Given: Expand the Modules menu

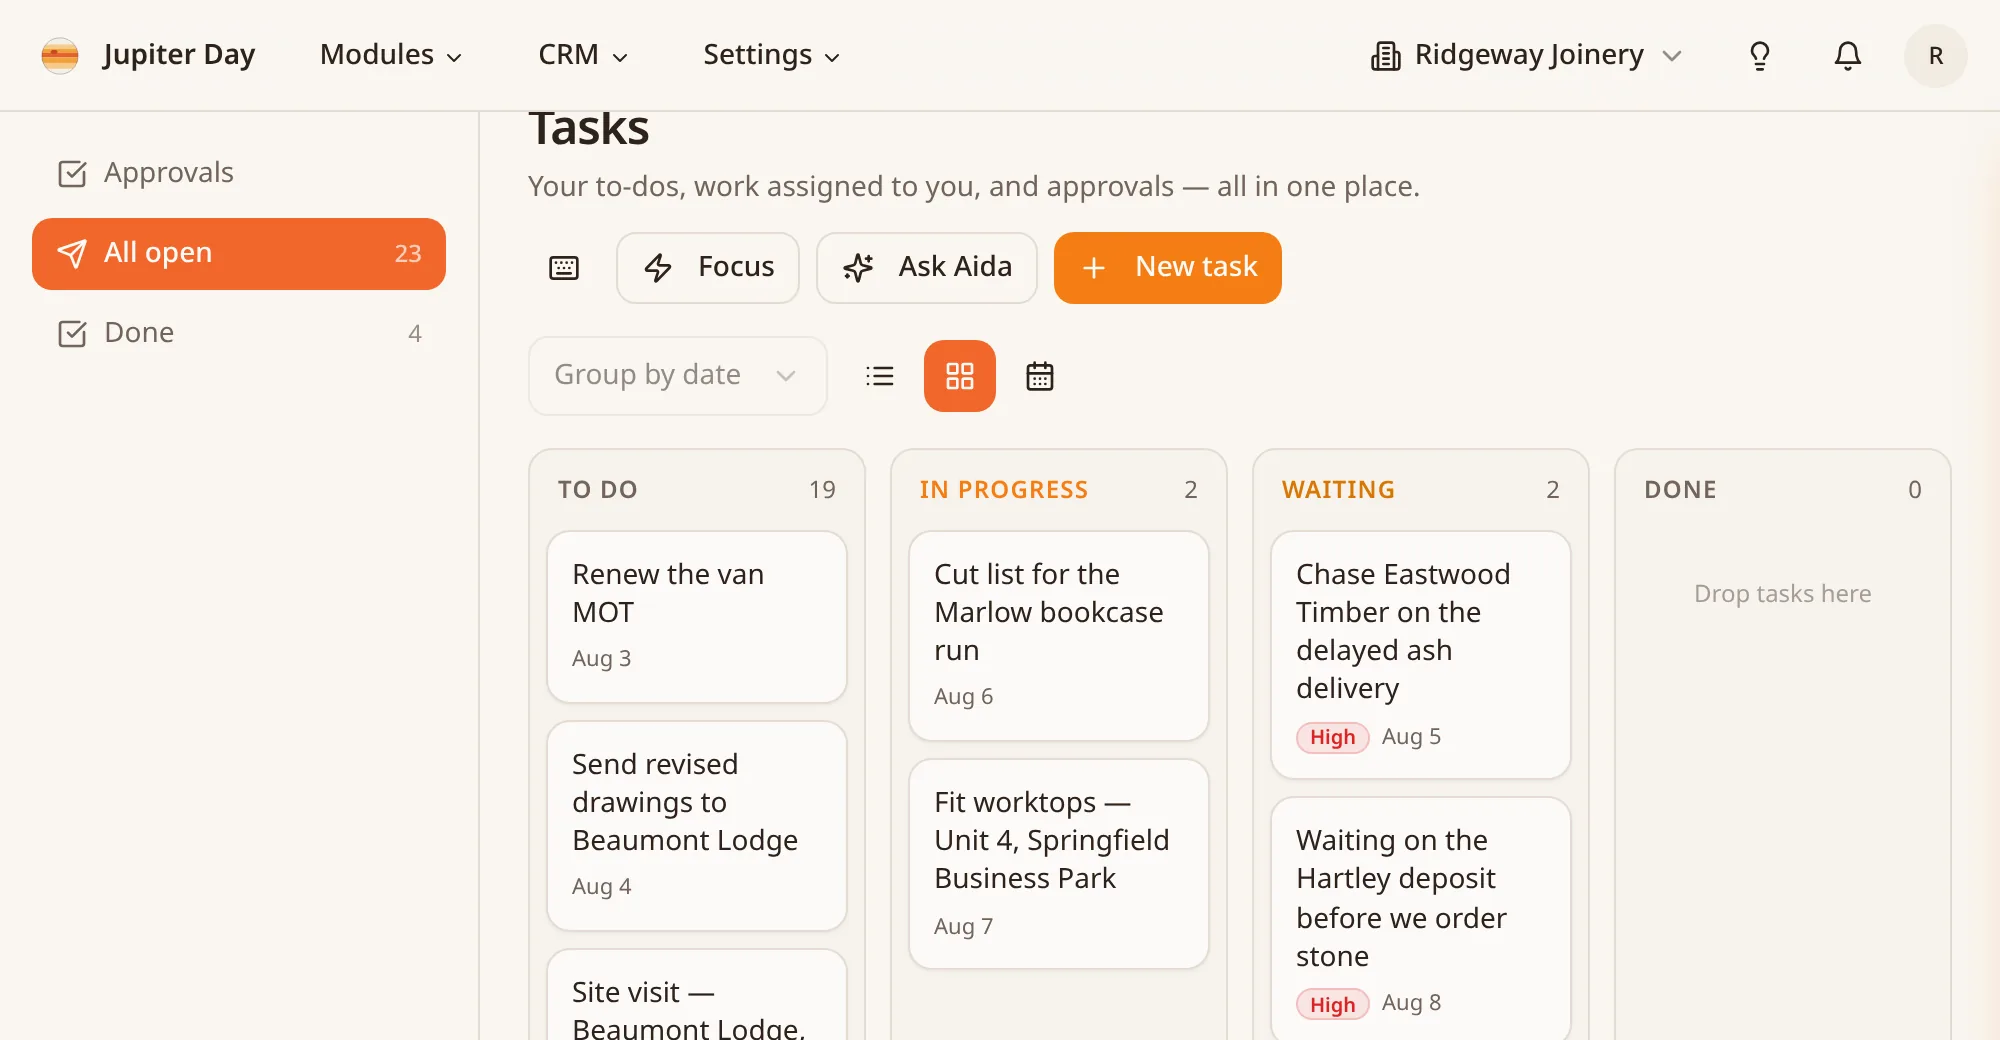Looking at the screenshot, I should click(x=390, y=55).
